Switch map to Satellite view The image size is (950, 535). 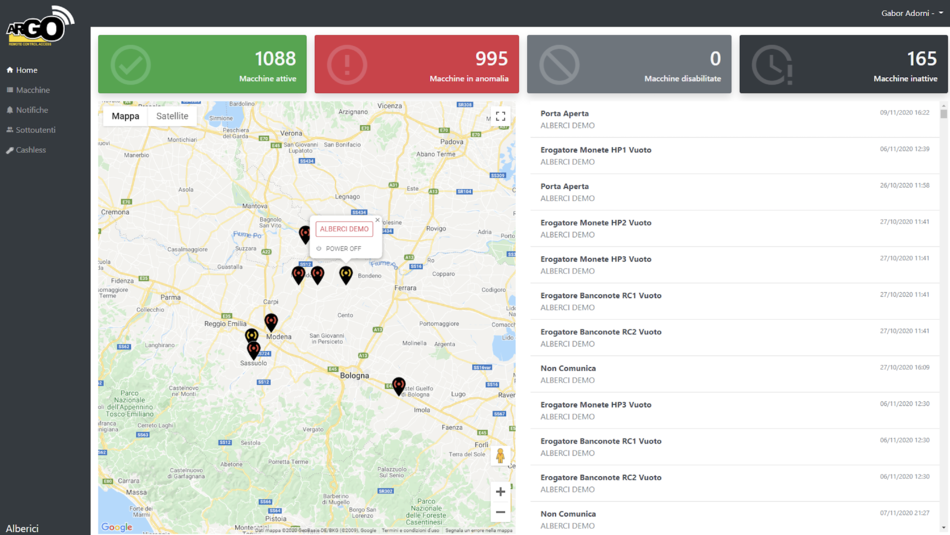(172, 116)
